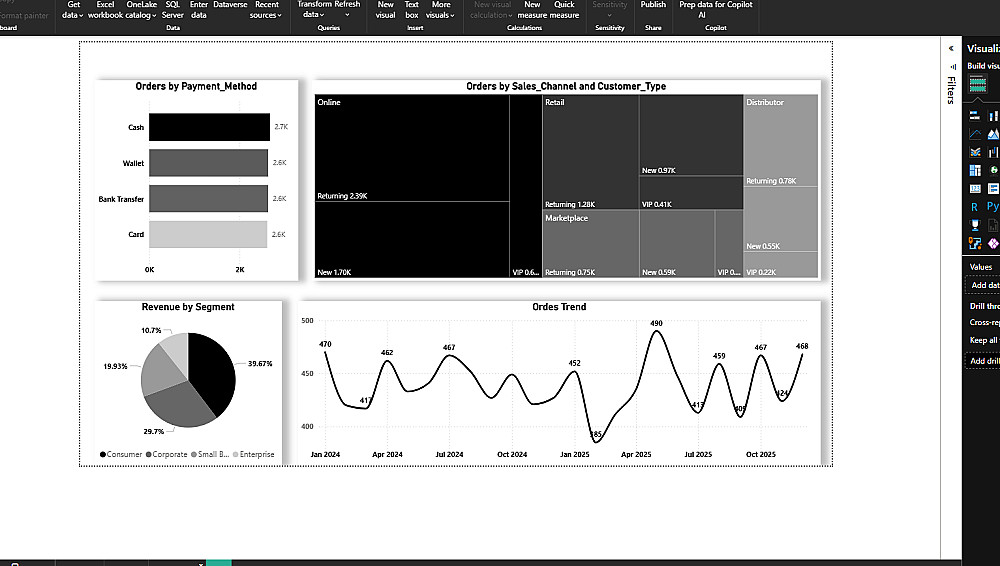Screen dimensions: 1000x566
Task: Insert a Text box
Action: [412, 10]
